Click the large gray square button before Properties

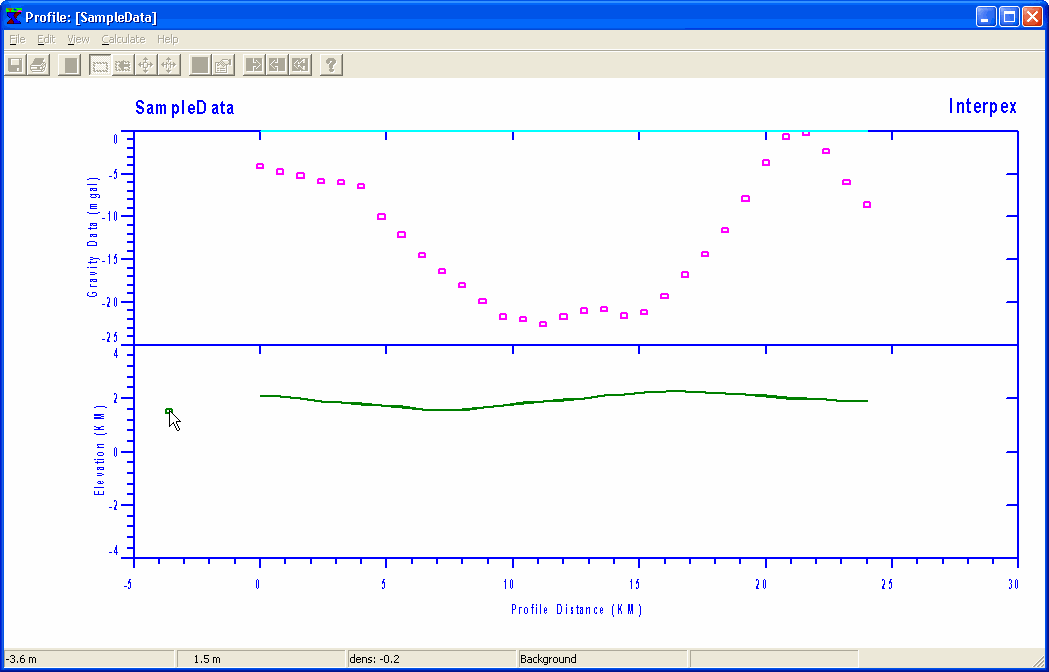click(200, 65)
